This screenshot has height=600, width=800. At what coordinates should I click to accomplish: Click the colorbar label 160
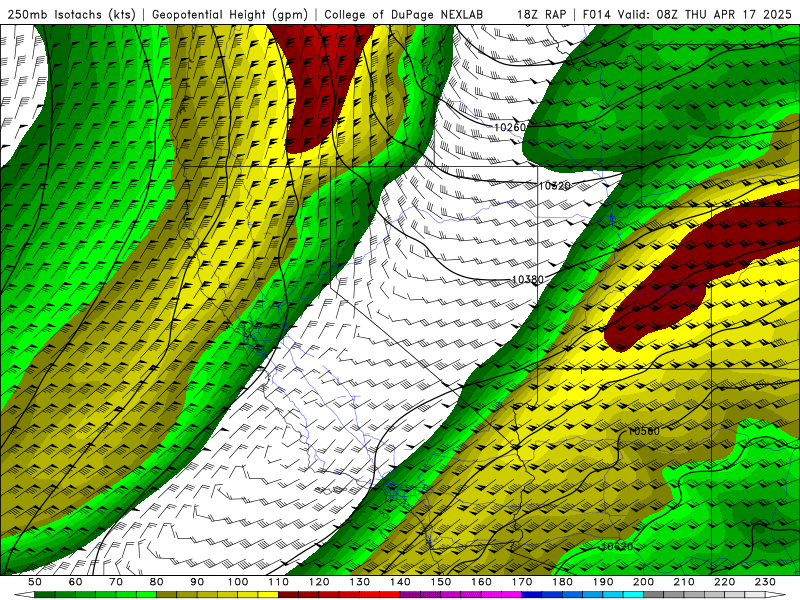tap(482, 582)
